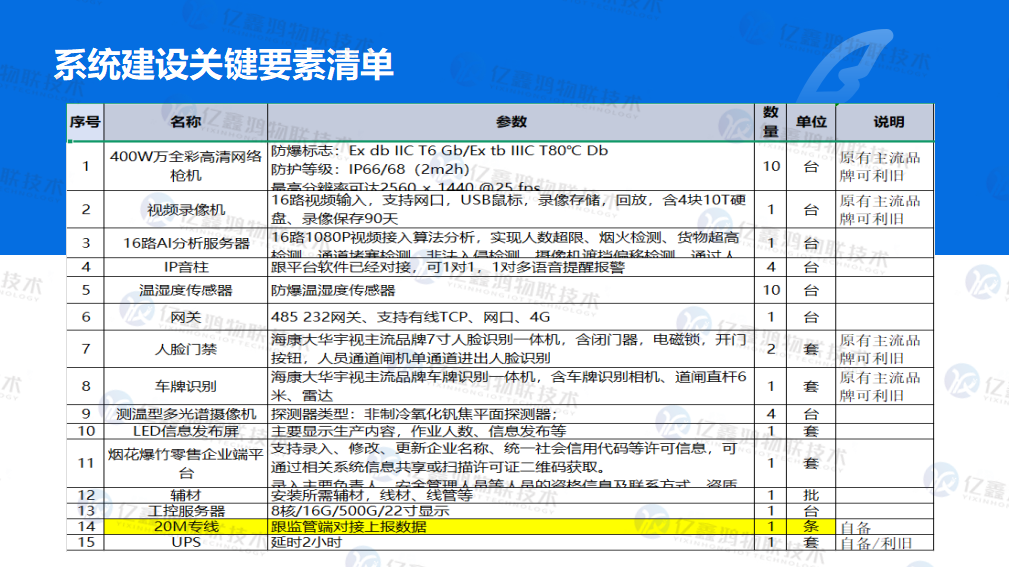This screenshot has height=567, width=1009.
Task: Select the '数量' column header
Action: (x=771, y=122)
